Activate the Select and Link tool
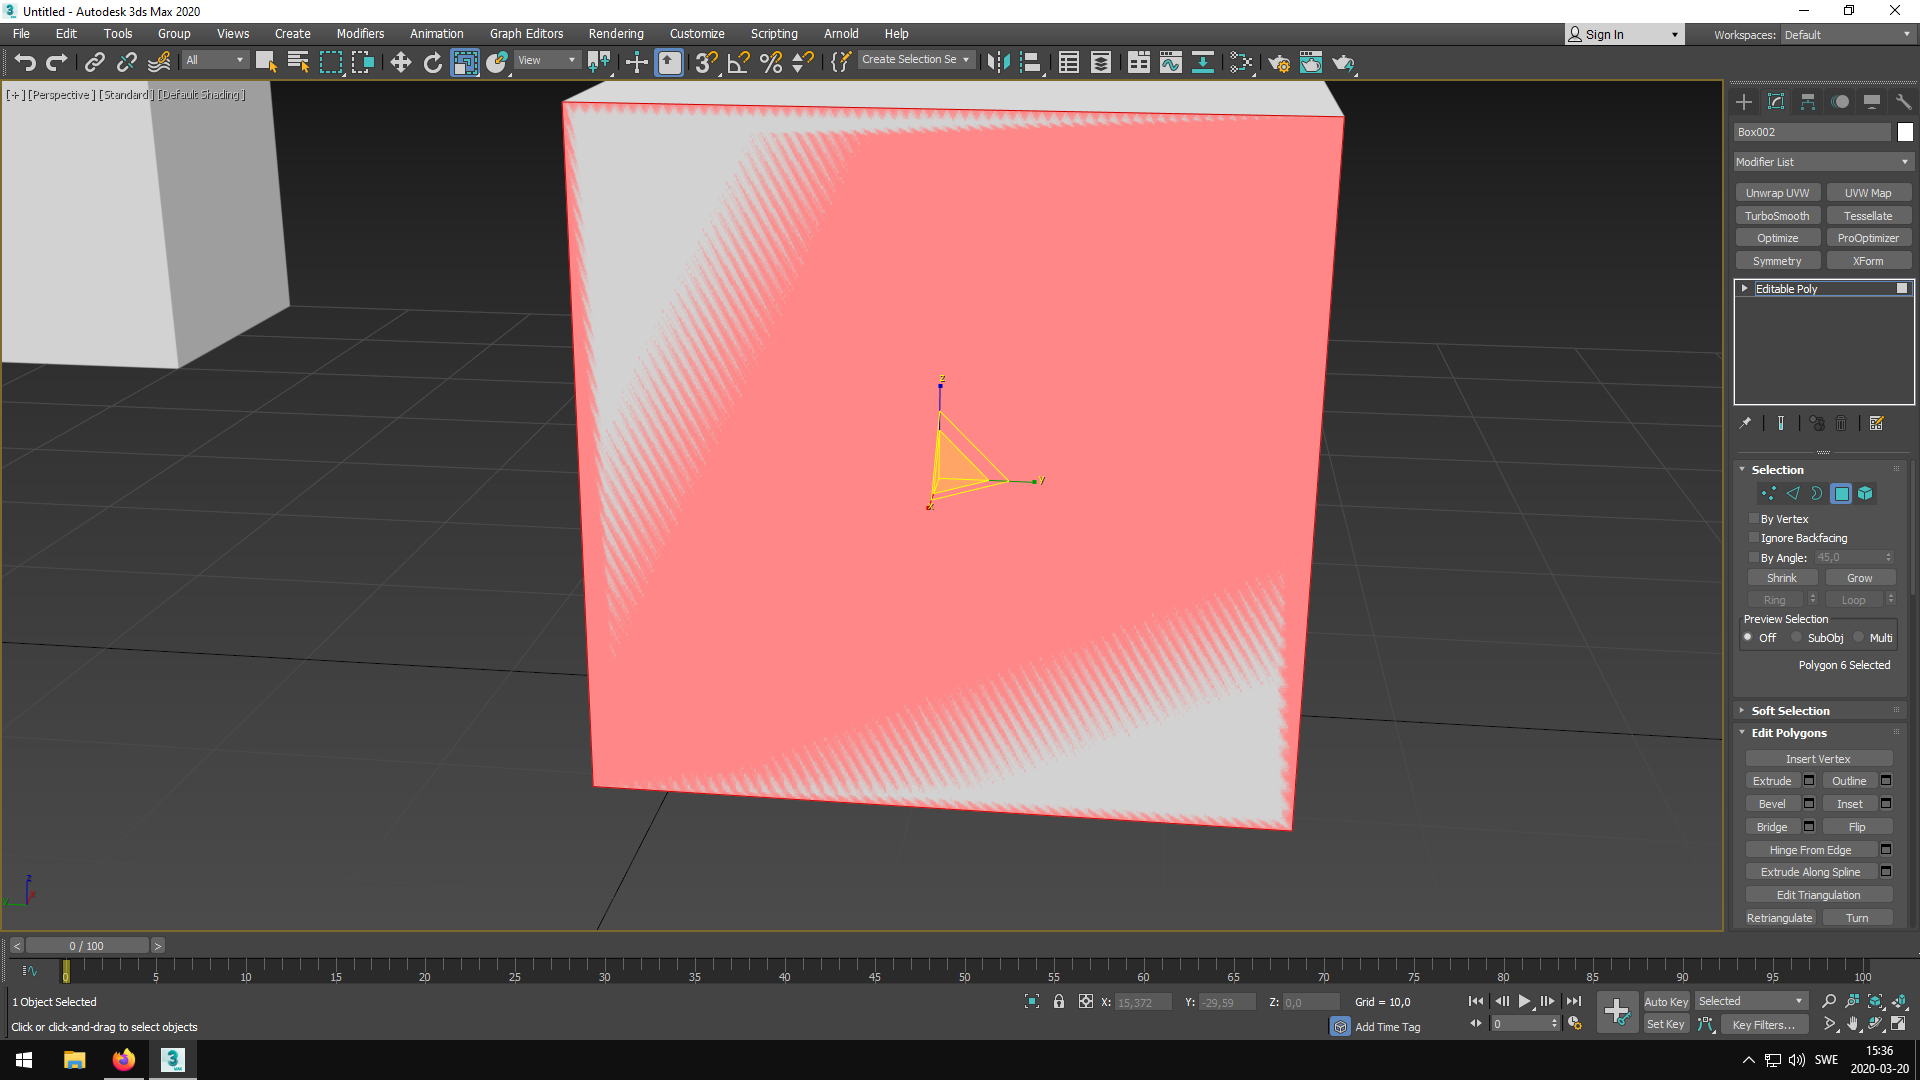Viewport: 1920px width, 1080px height. [95, 63]
